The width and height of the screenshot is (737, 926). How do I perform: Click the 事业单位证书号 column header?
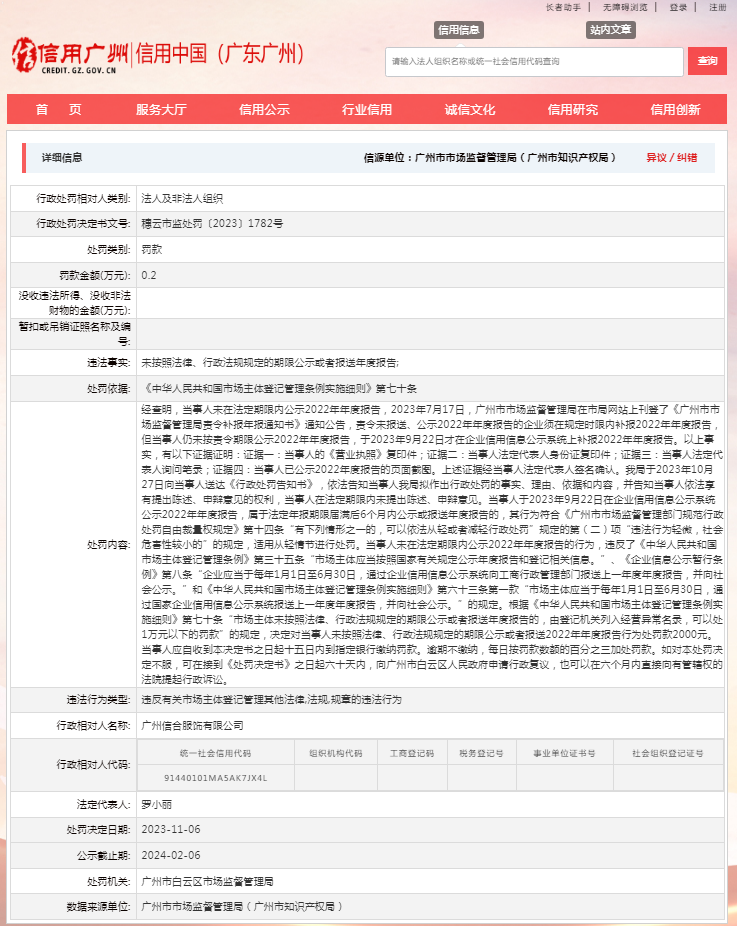[564, 753]
